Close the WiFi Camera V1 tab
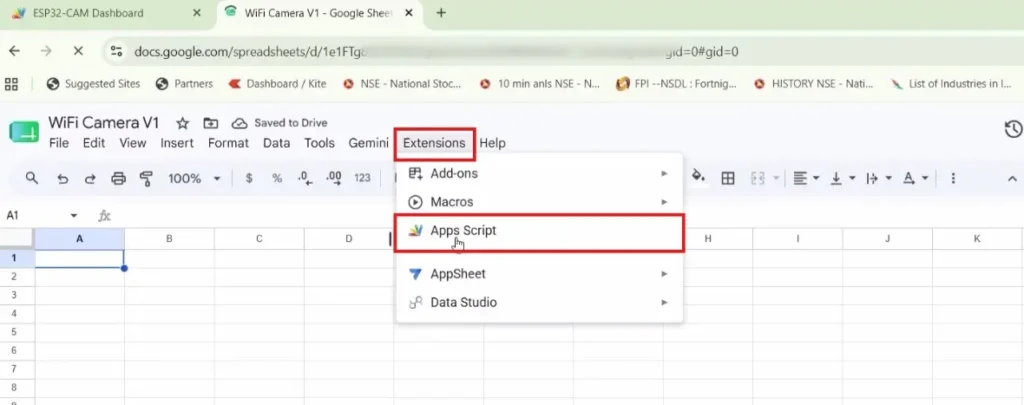 [x=408, y=13]
